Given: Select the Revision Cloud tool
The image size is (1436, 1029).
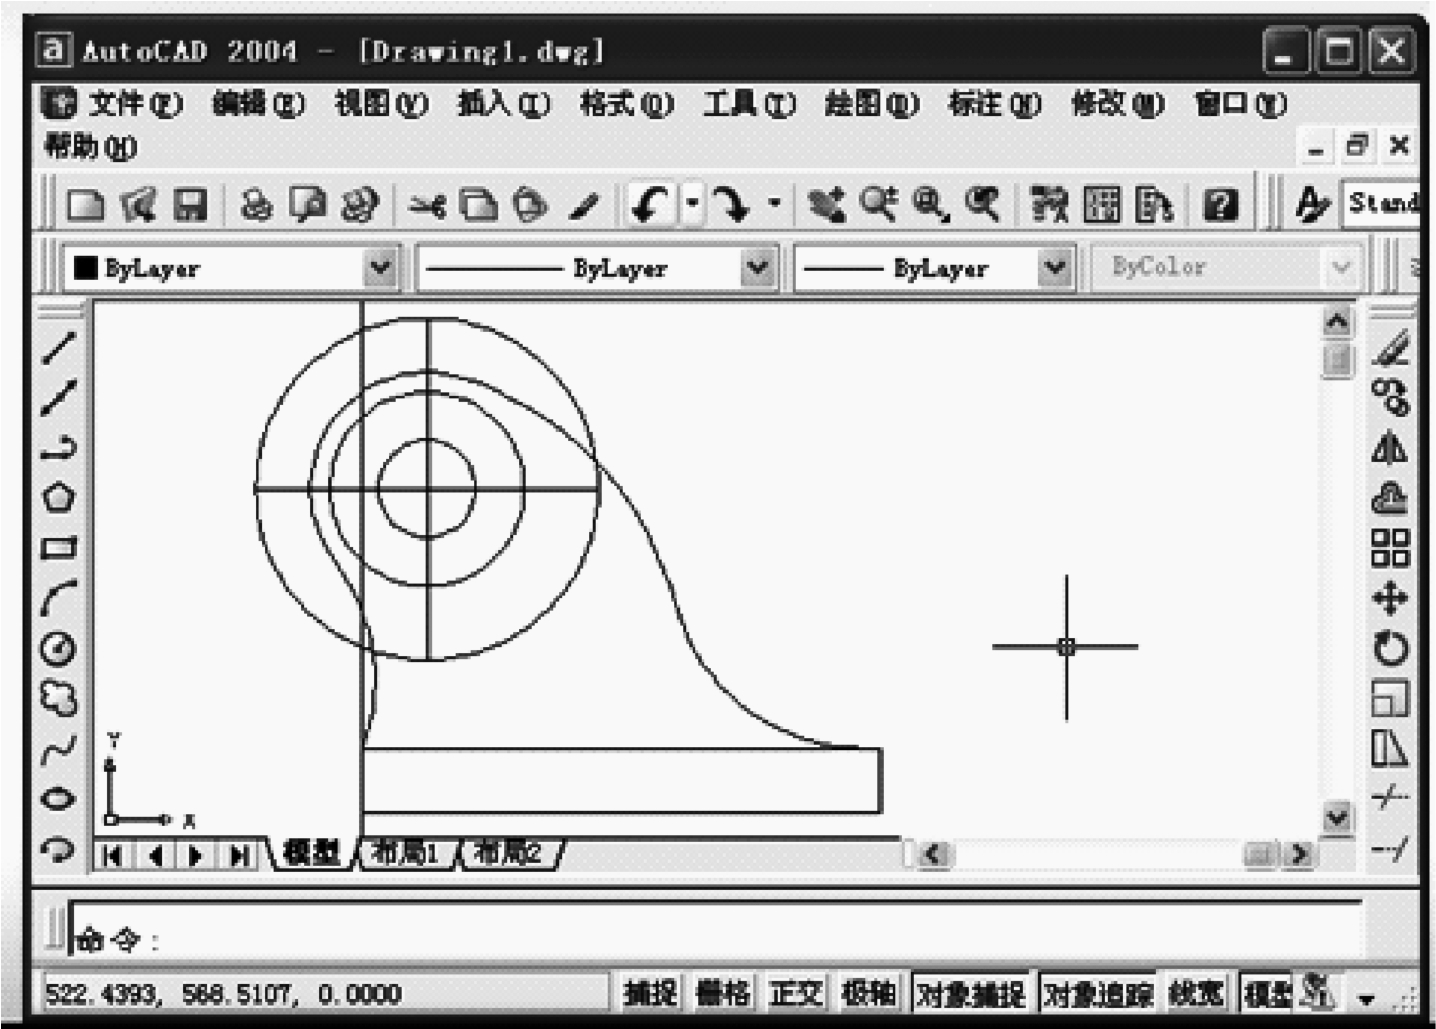Looking at the screenshot, I should click(x=59, y=699).
